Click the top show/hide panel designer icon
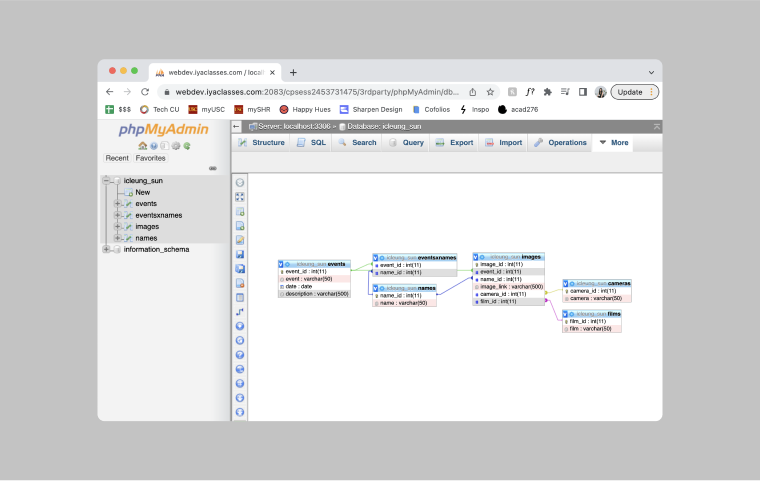The width and height of the screenshot is (760, 481). 240,183
